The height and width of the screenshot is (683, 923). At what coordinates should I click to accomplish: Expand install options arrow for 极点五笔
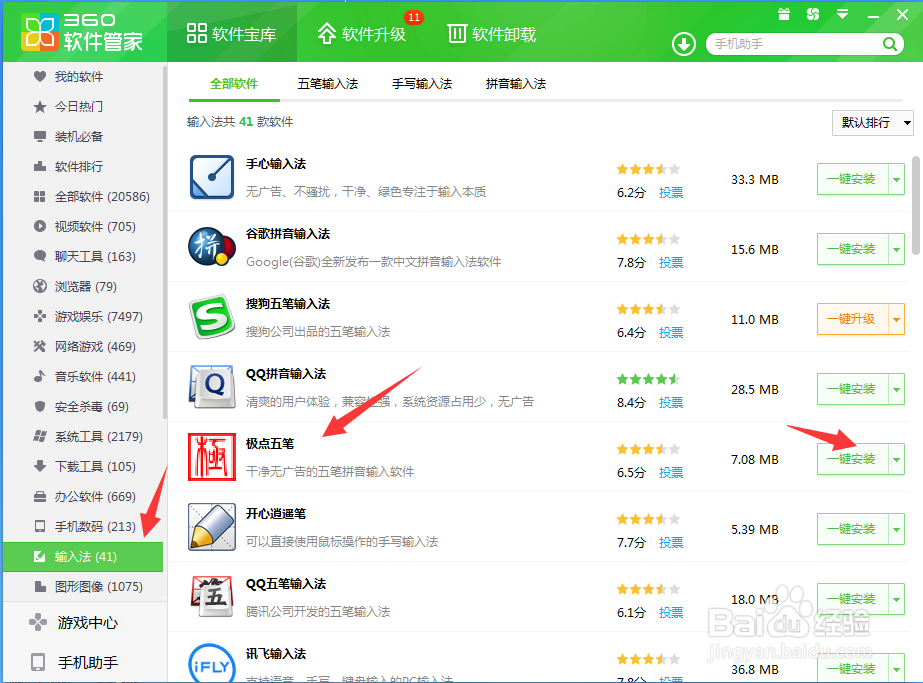coord(897,459)
